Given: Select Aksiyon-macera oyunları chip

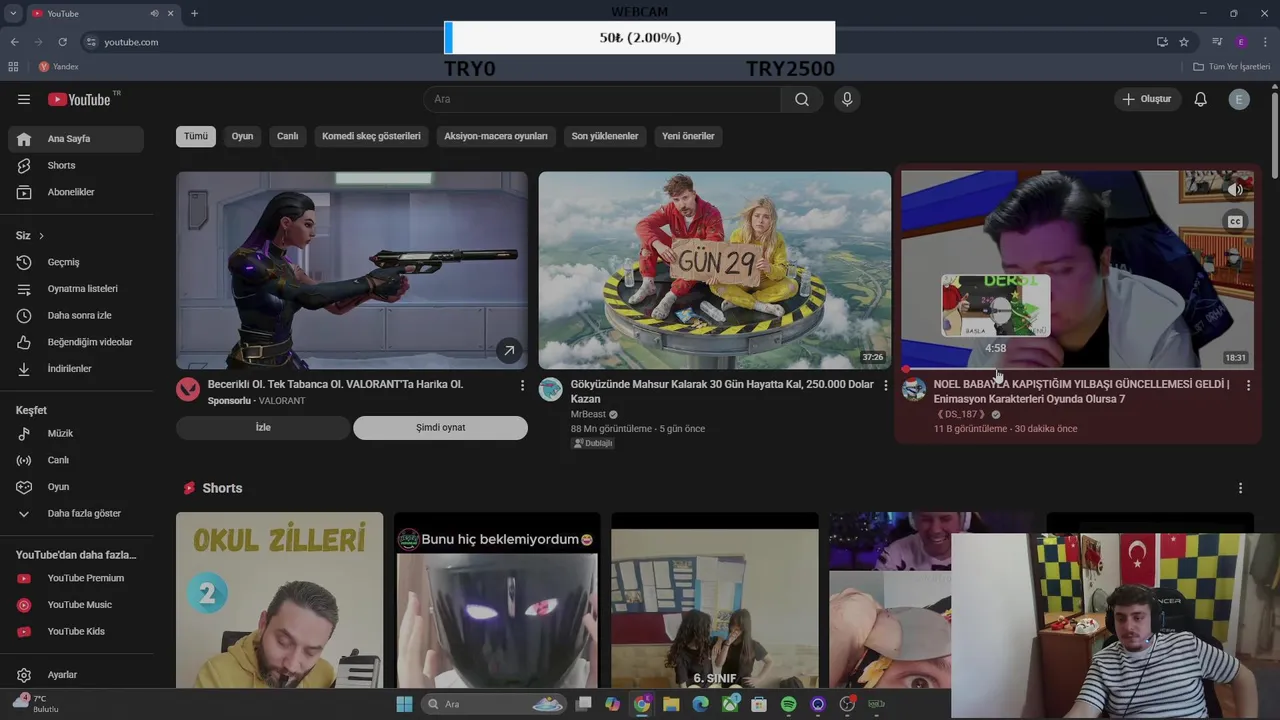Looking at the screenshot, I should [x=496, y=136].
